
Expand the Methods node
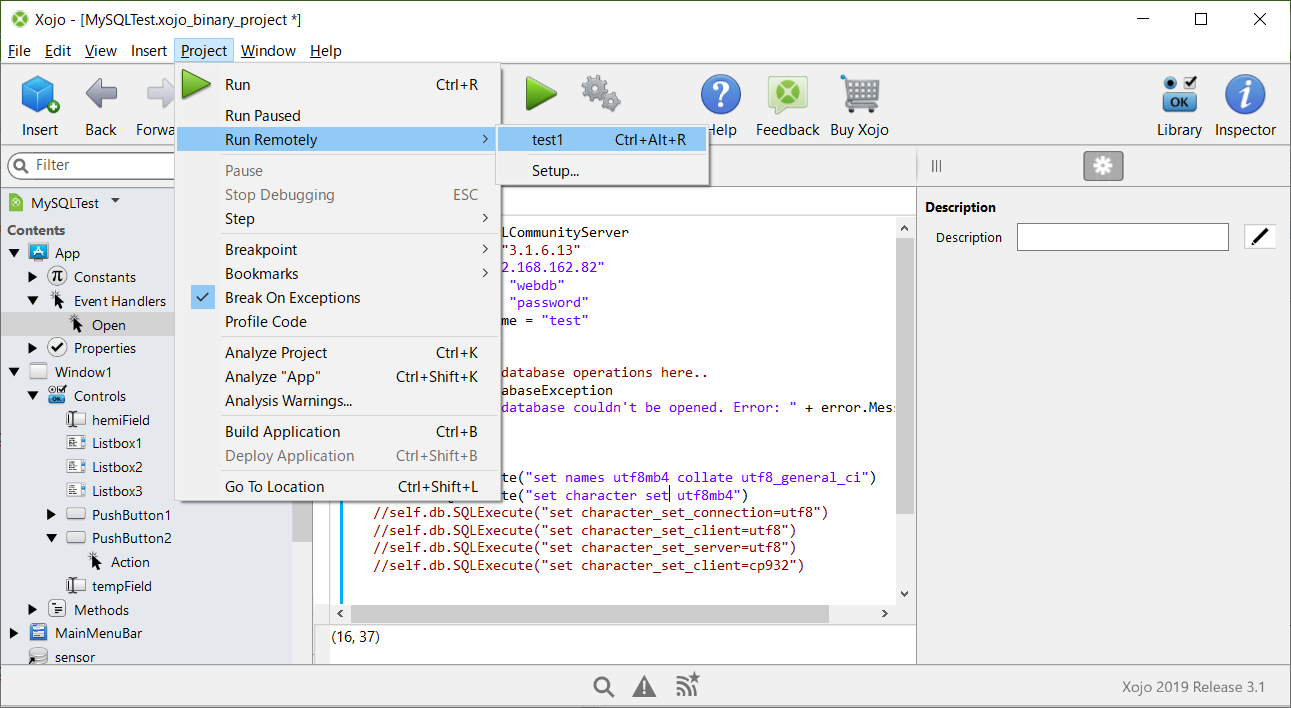click(33, 610)
